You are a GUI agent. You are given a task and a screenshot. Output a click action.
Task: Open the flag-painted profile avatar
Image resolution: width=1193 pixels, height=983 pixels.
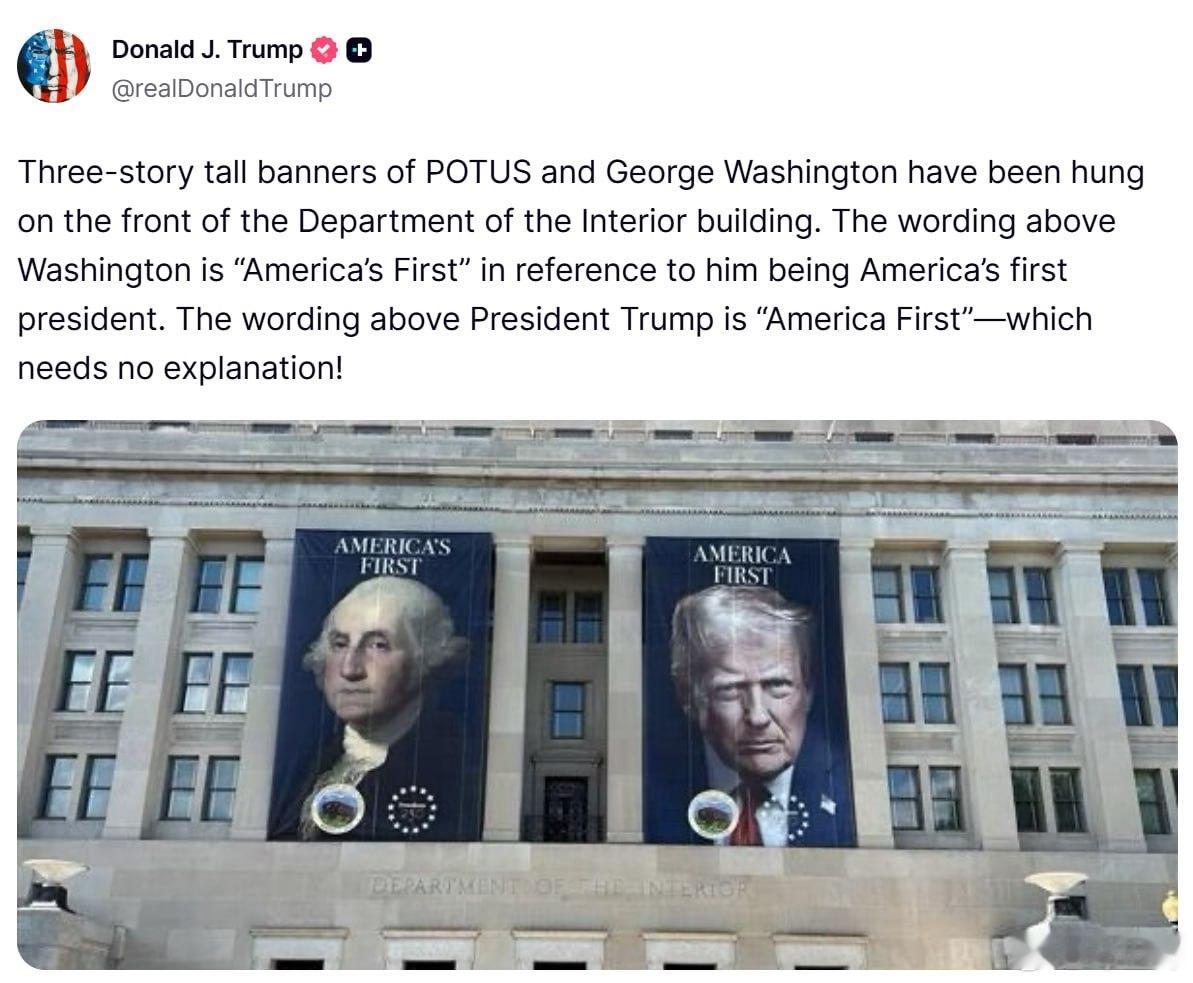54,66
